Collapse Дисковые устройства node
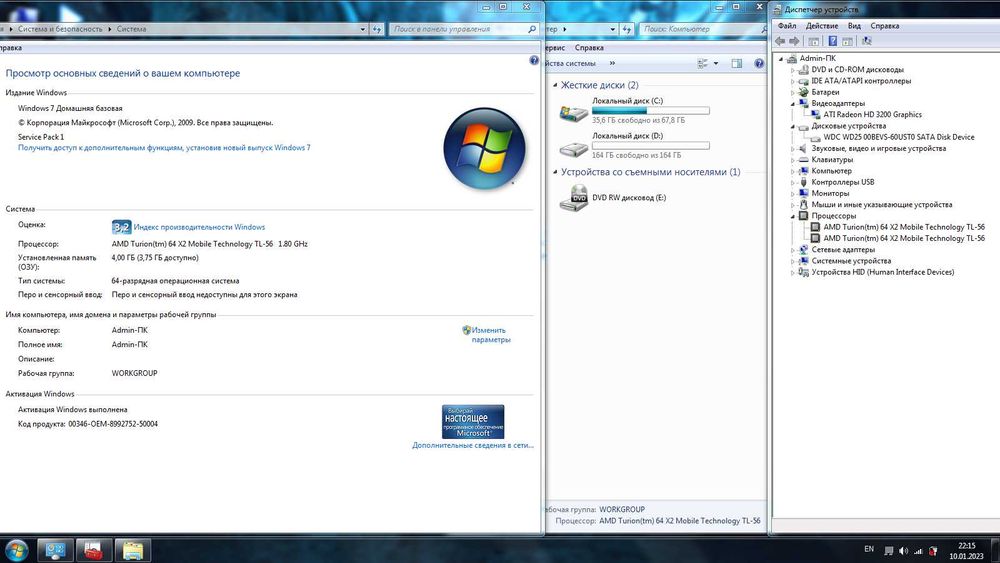 point(793,126)
